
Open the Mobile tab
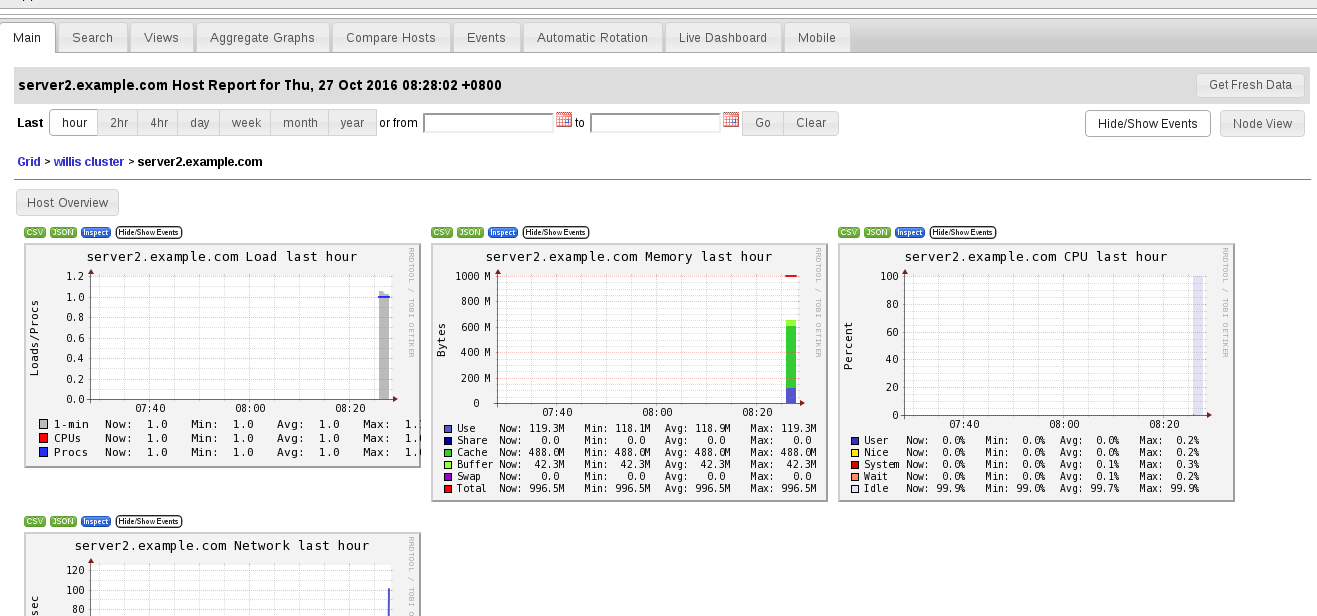pyautogui.click(x=817, y=38)
